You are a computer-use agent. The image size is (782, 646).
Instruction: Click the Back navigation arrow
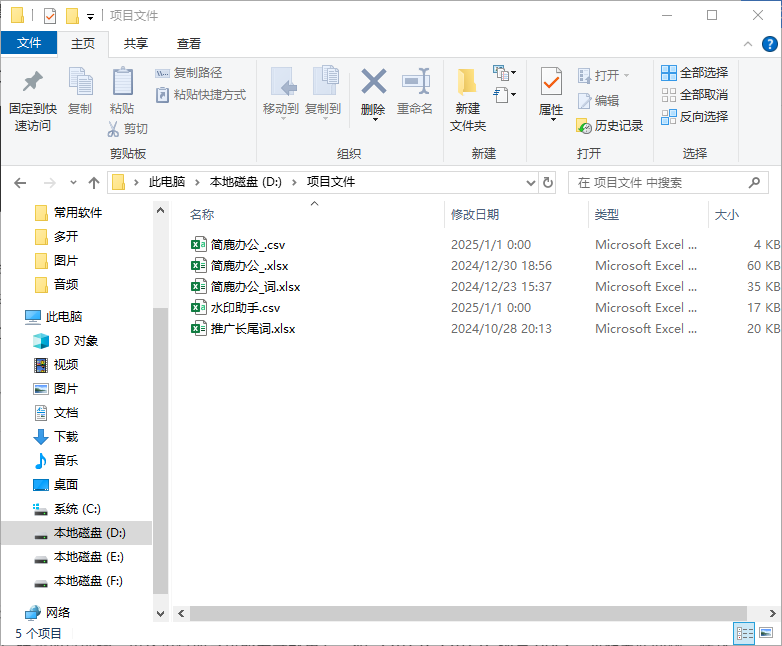click(20, 183)
